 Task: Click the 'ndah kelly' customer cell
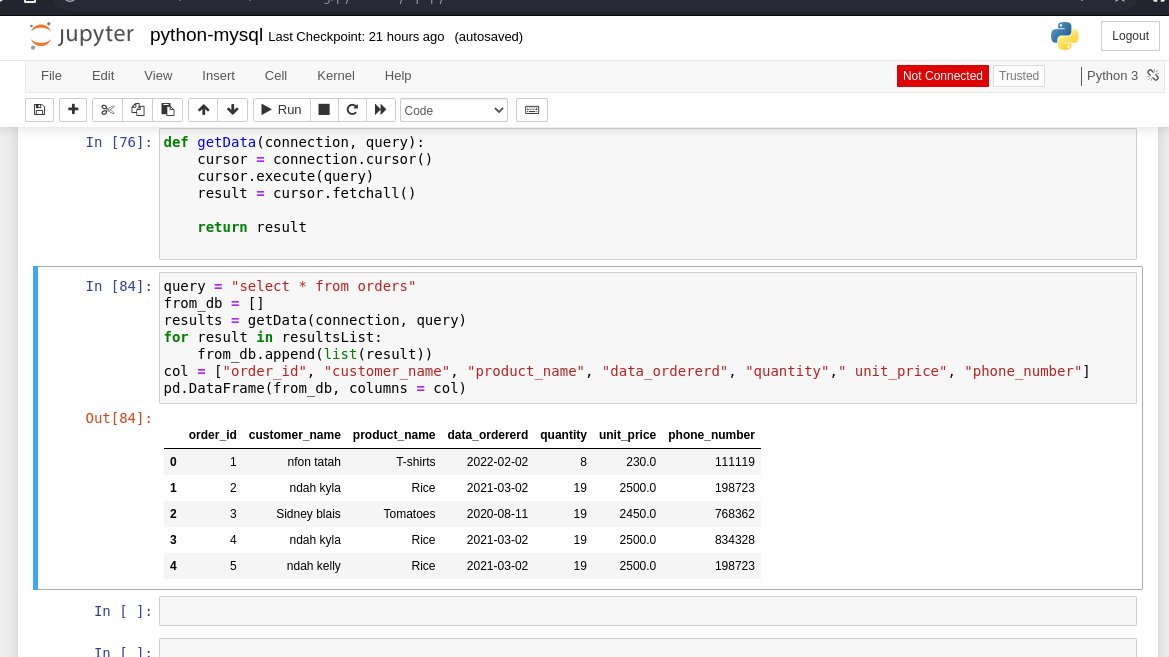[x=313, y=566]
